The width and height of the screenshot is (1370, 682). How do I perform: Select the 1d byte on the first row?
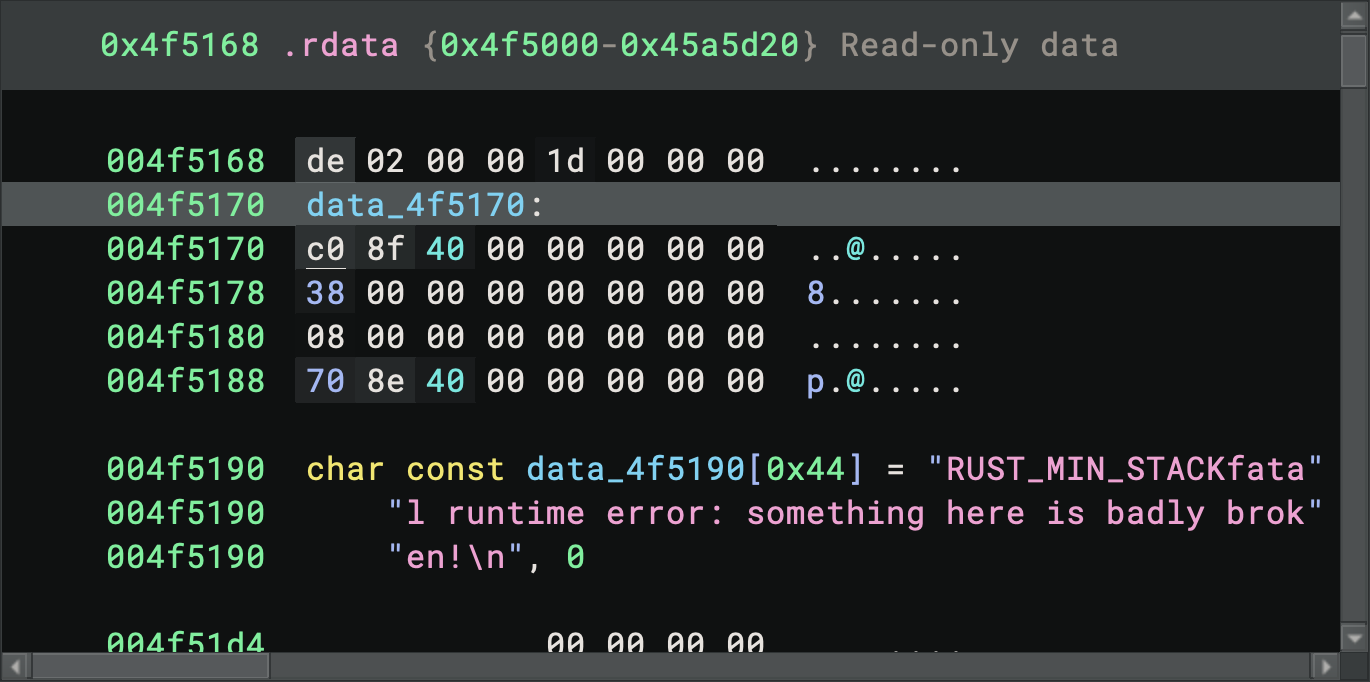pyautogui.click(x=565, y=161)
